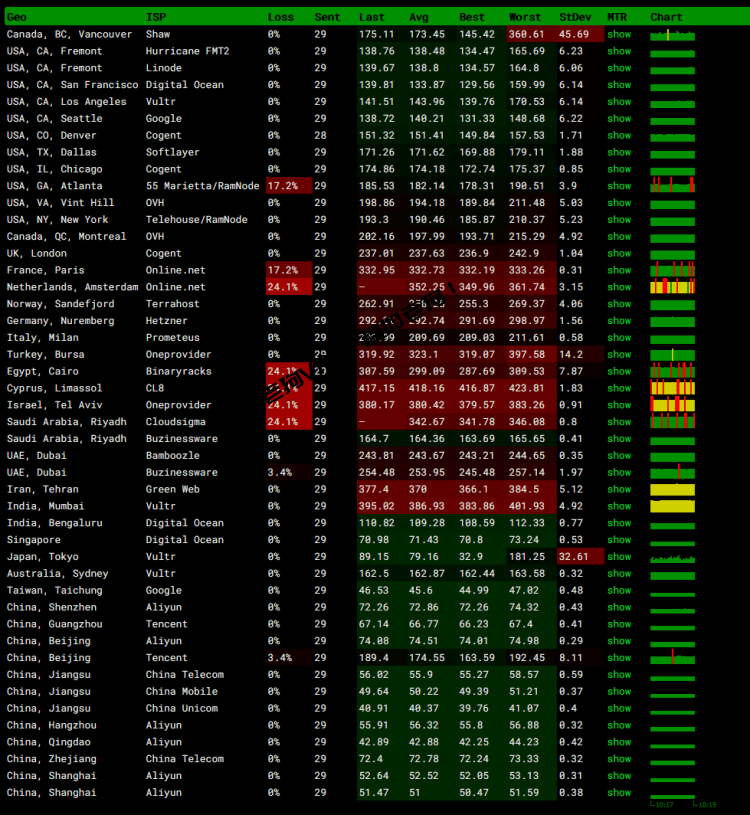Image resolution: width=750 pixels, height=815 pixels.
Task: Open the MTR show link for France, Paris
Action: tap(619, 270)
